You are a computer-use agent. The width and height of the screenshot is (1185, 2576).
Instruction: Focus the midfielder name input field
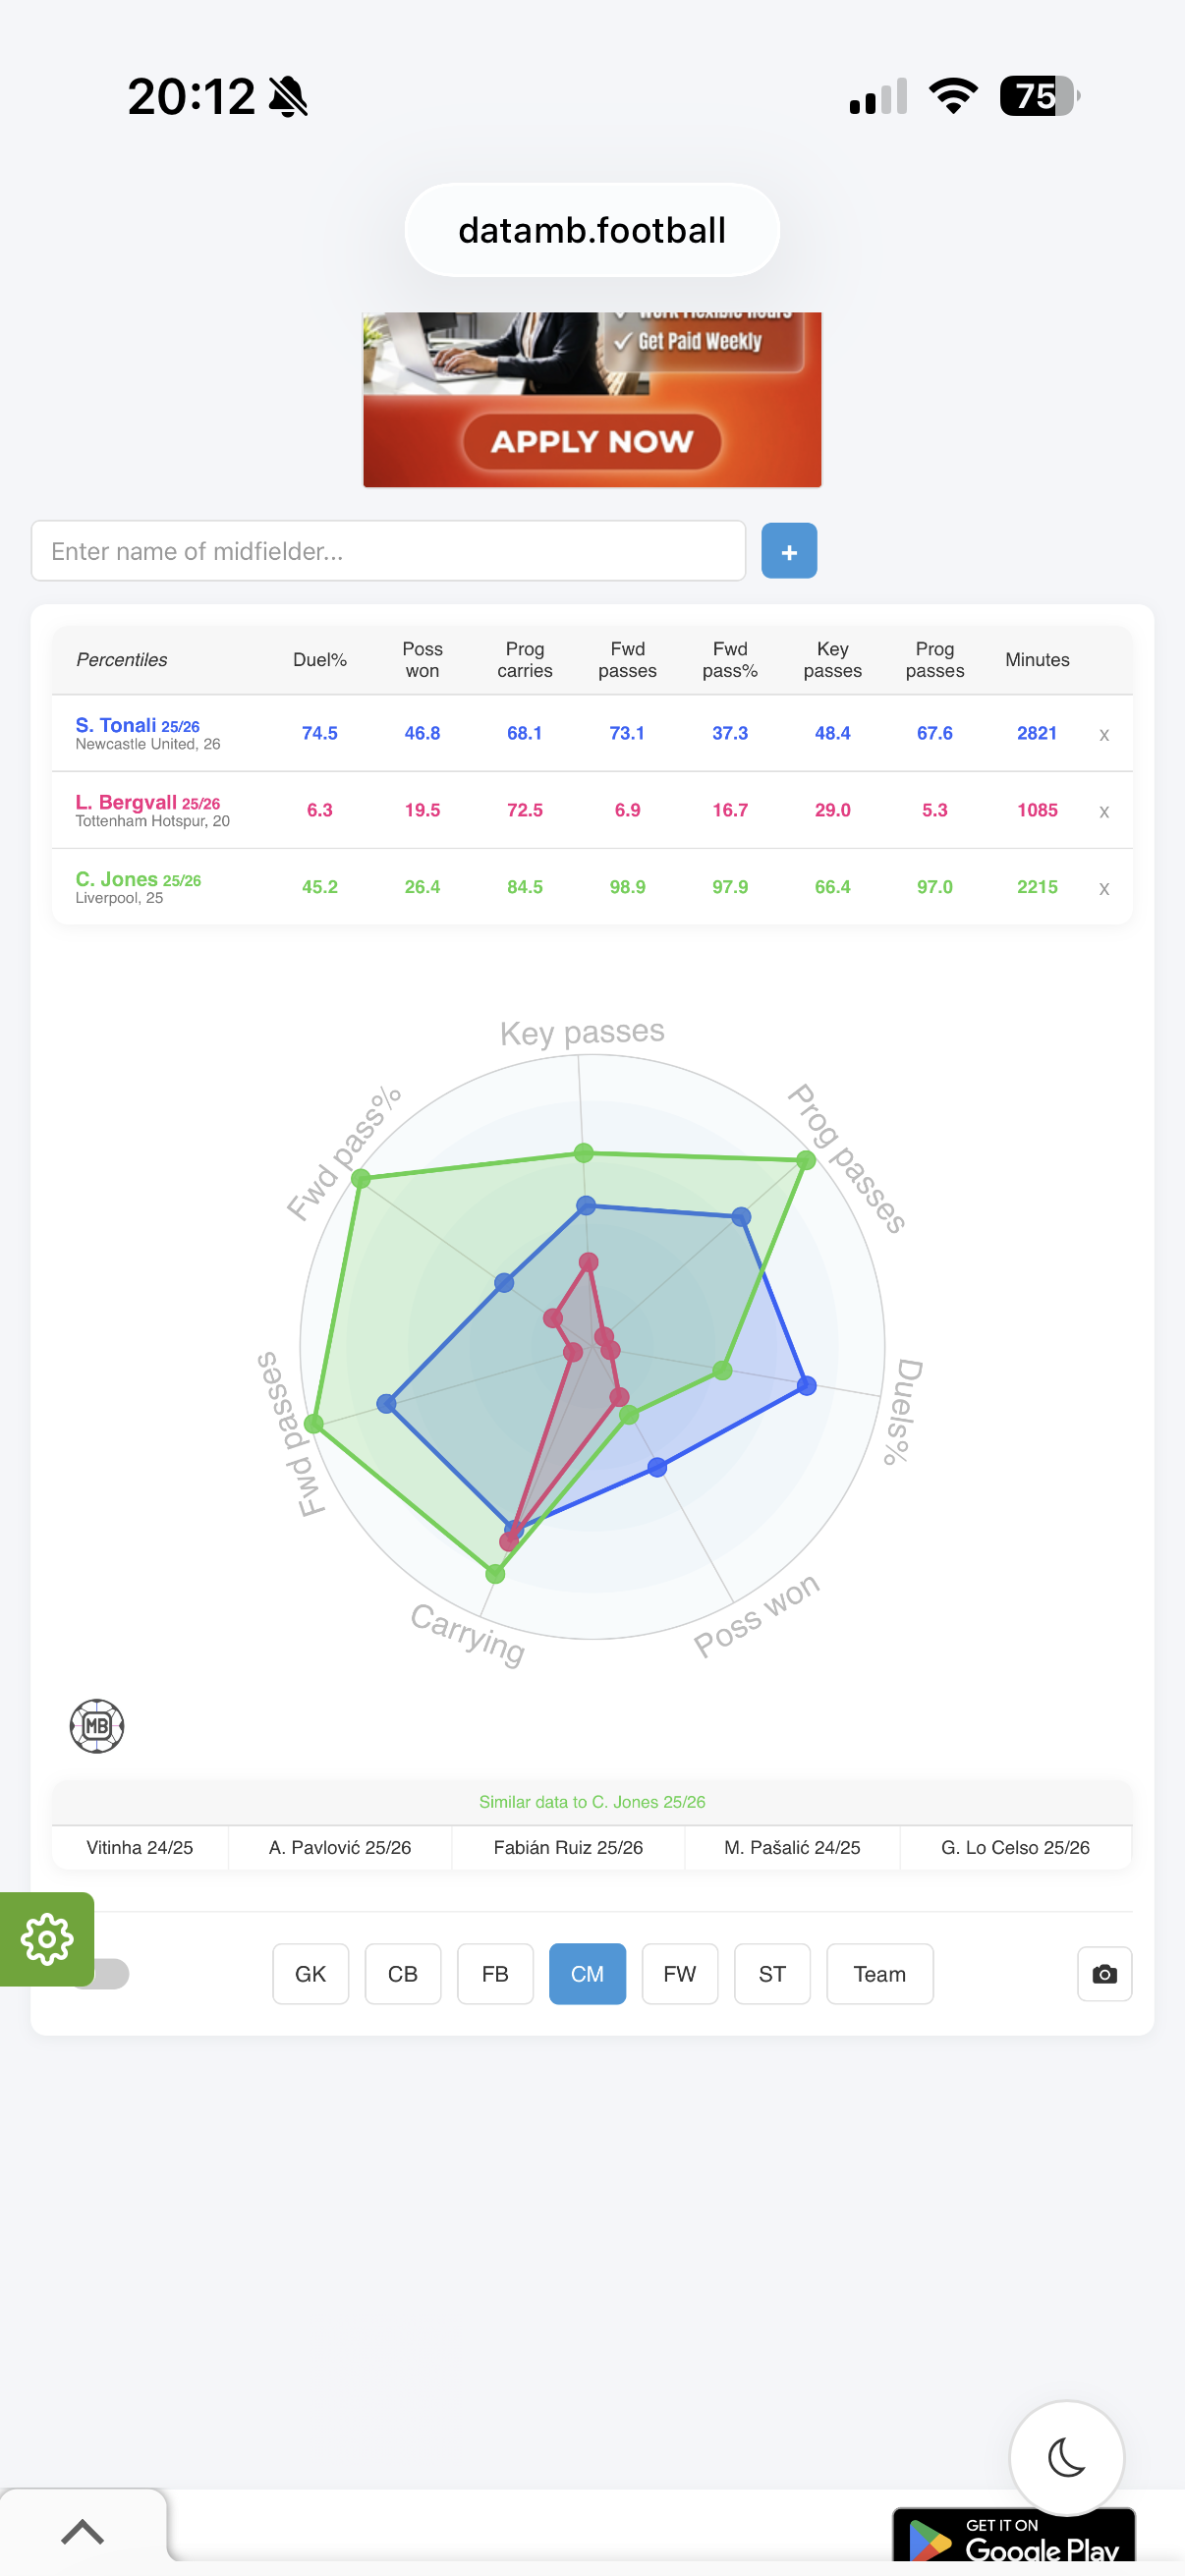click(388, 551)
